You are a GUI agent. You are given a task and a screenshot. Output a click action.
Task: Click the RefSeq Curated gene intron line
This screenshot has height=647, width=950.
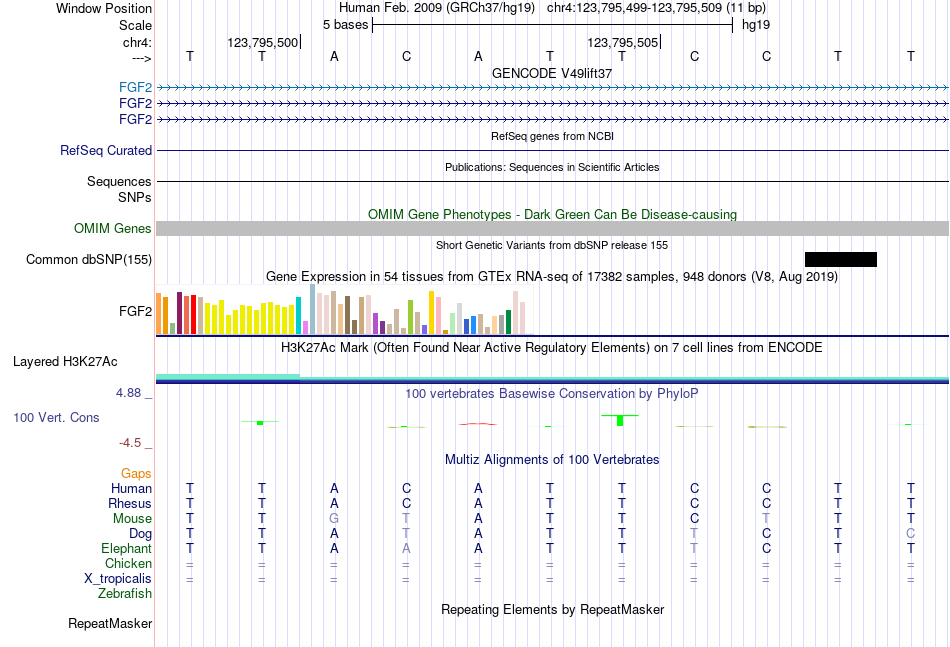(553, 150)
